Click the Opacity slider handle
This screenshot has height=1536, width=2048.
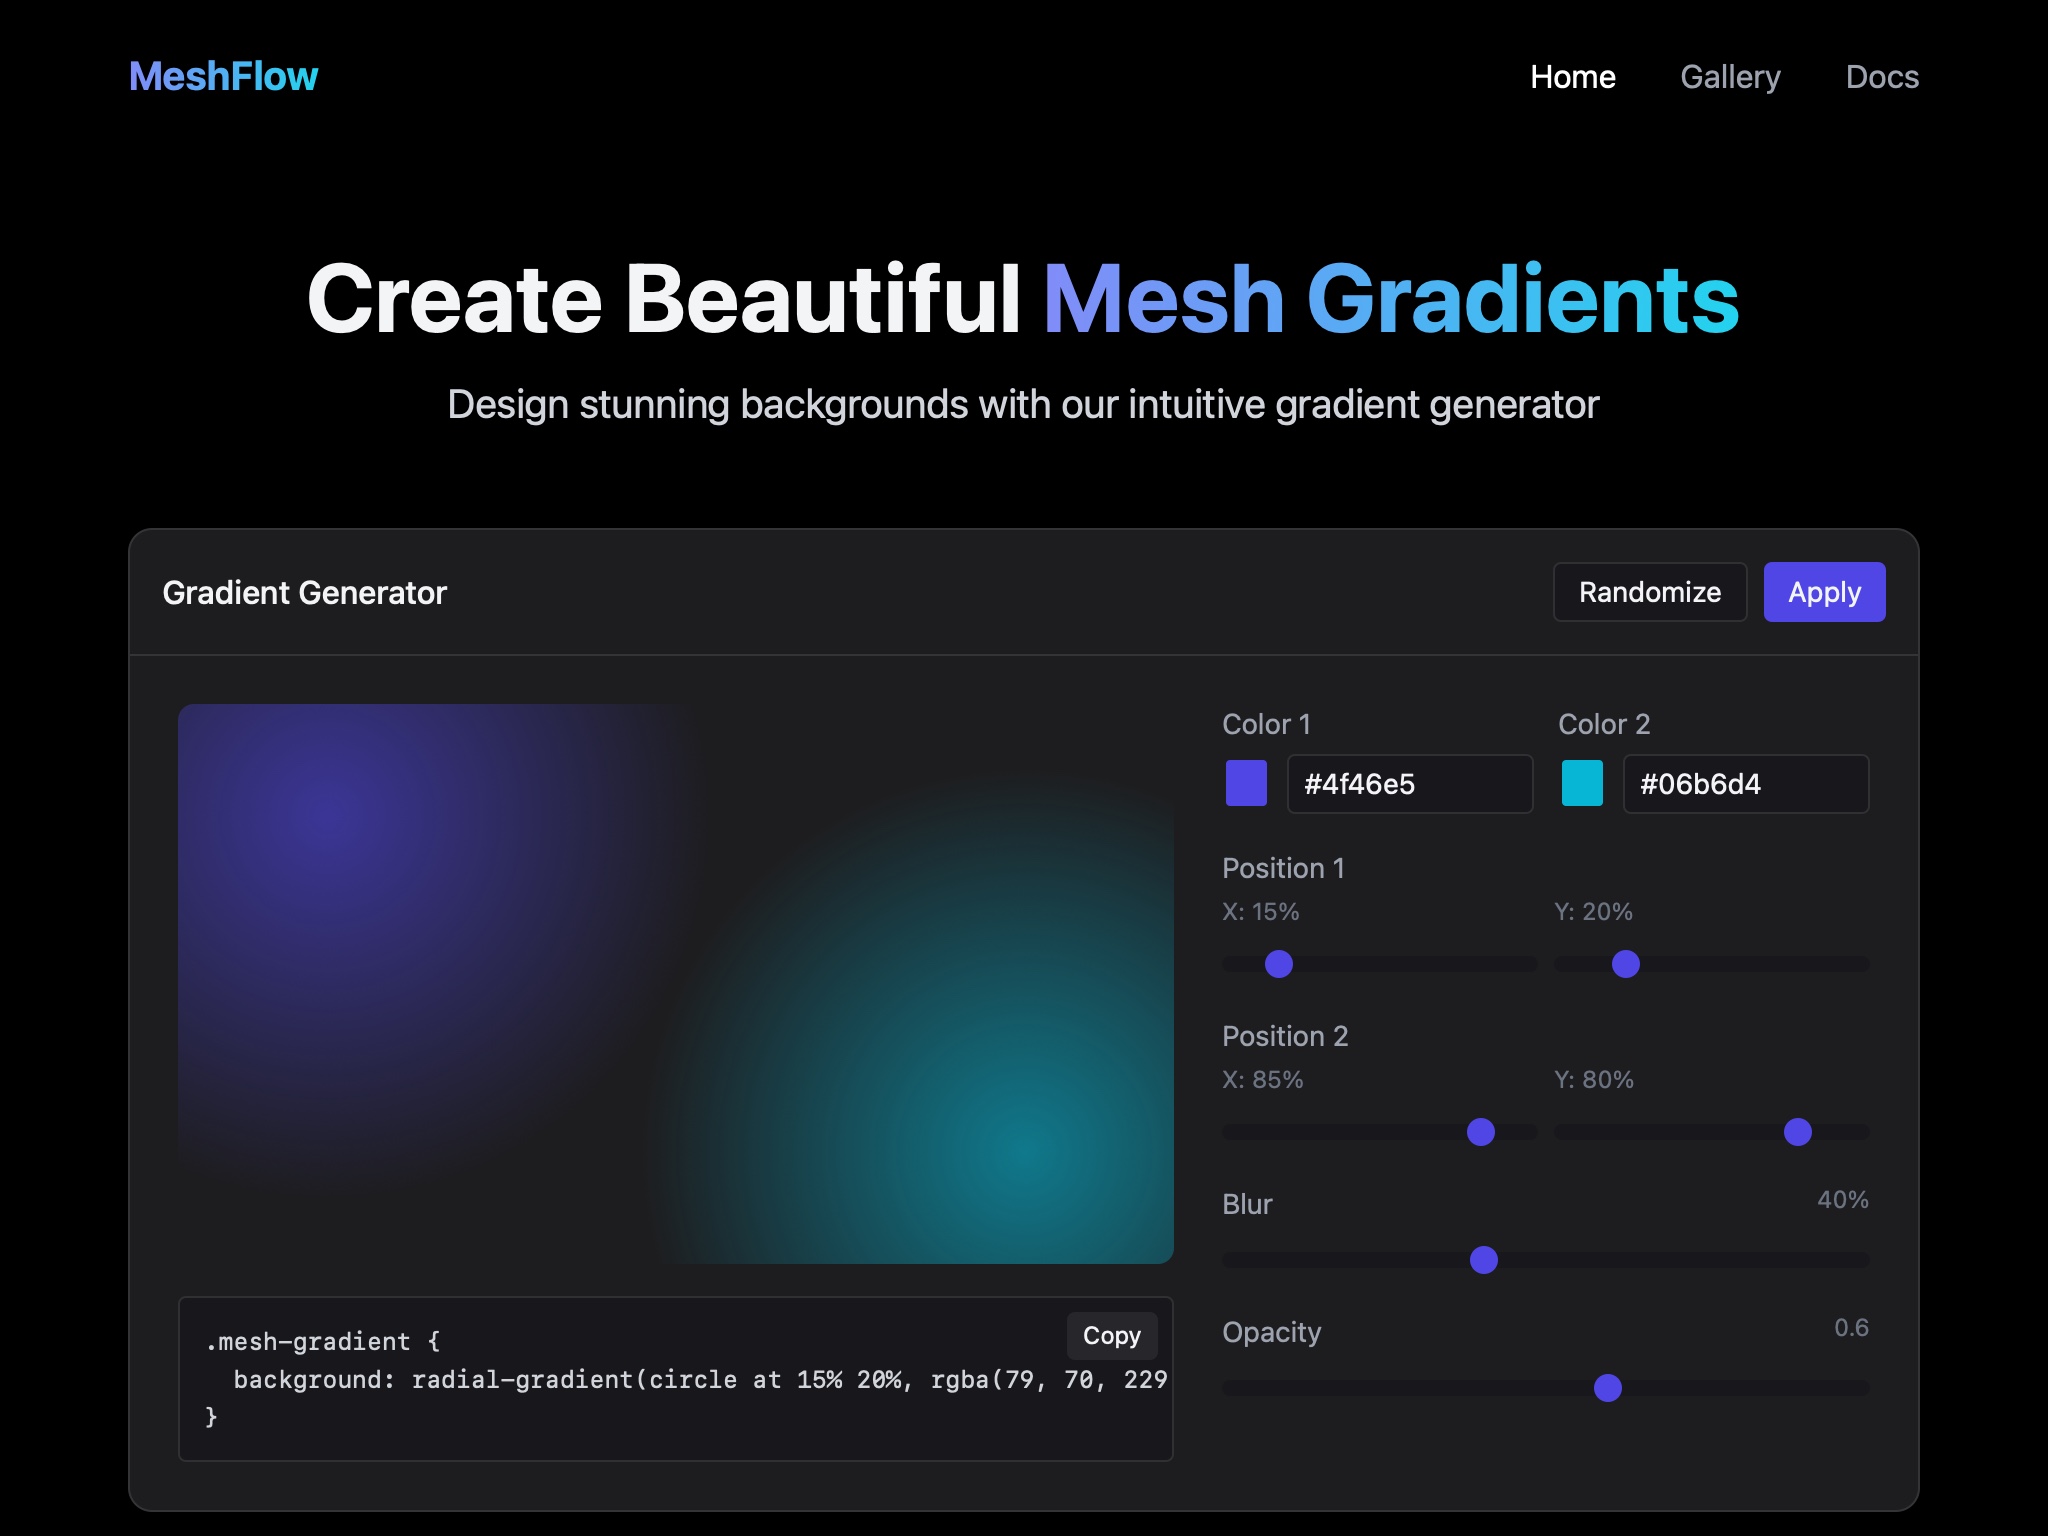coord(1607,1387)
